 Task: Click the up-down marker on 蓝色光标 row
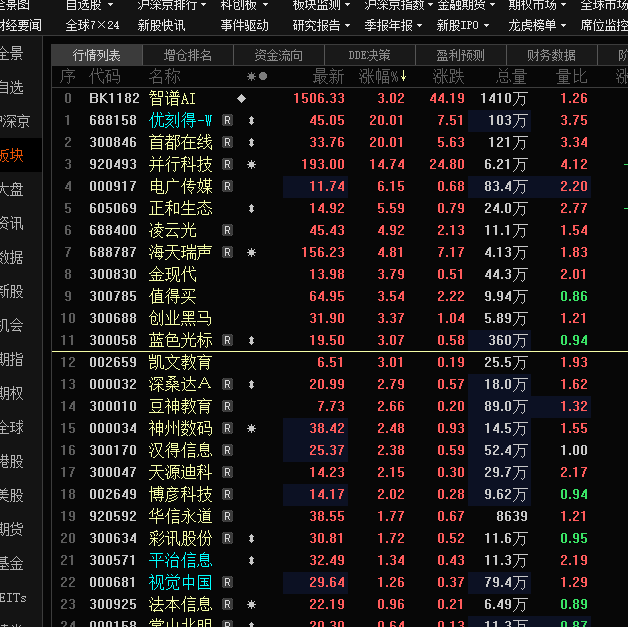pyautogui.click(x=252, y=340)
